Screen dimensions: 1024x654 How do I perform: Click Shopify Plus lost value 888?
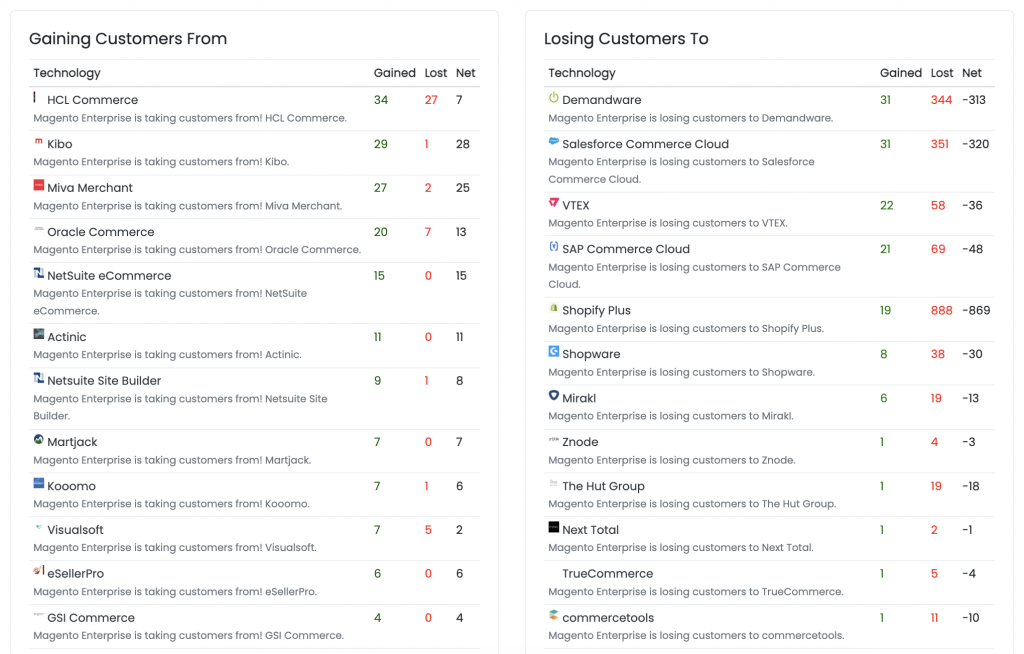coord(941,310)
